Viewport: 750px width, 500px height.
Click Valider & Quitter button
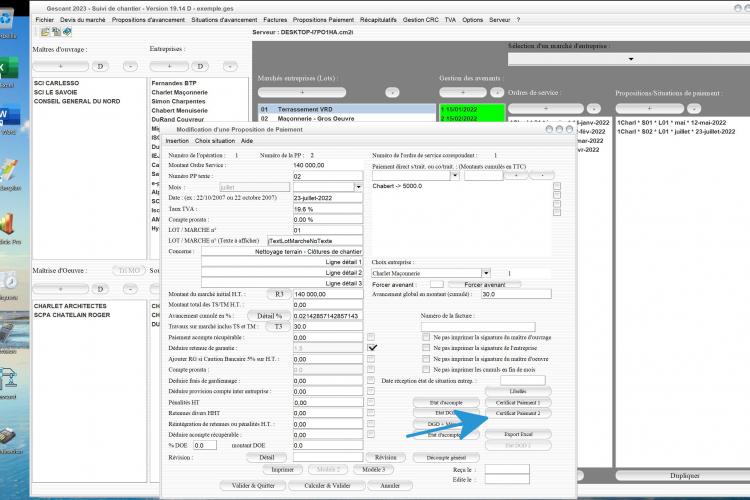[x=253, y=485]
